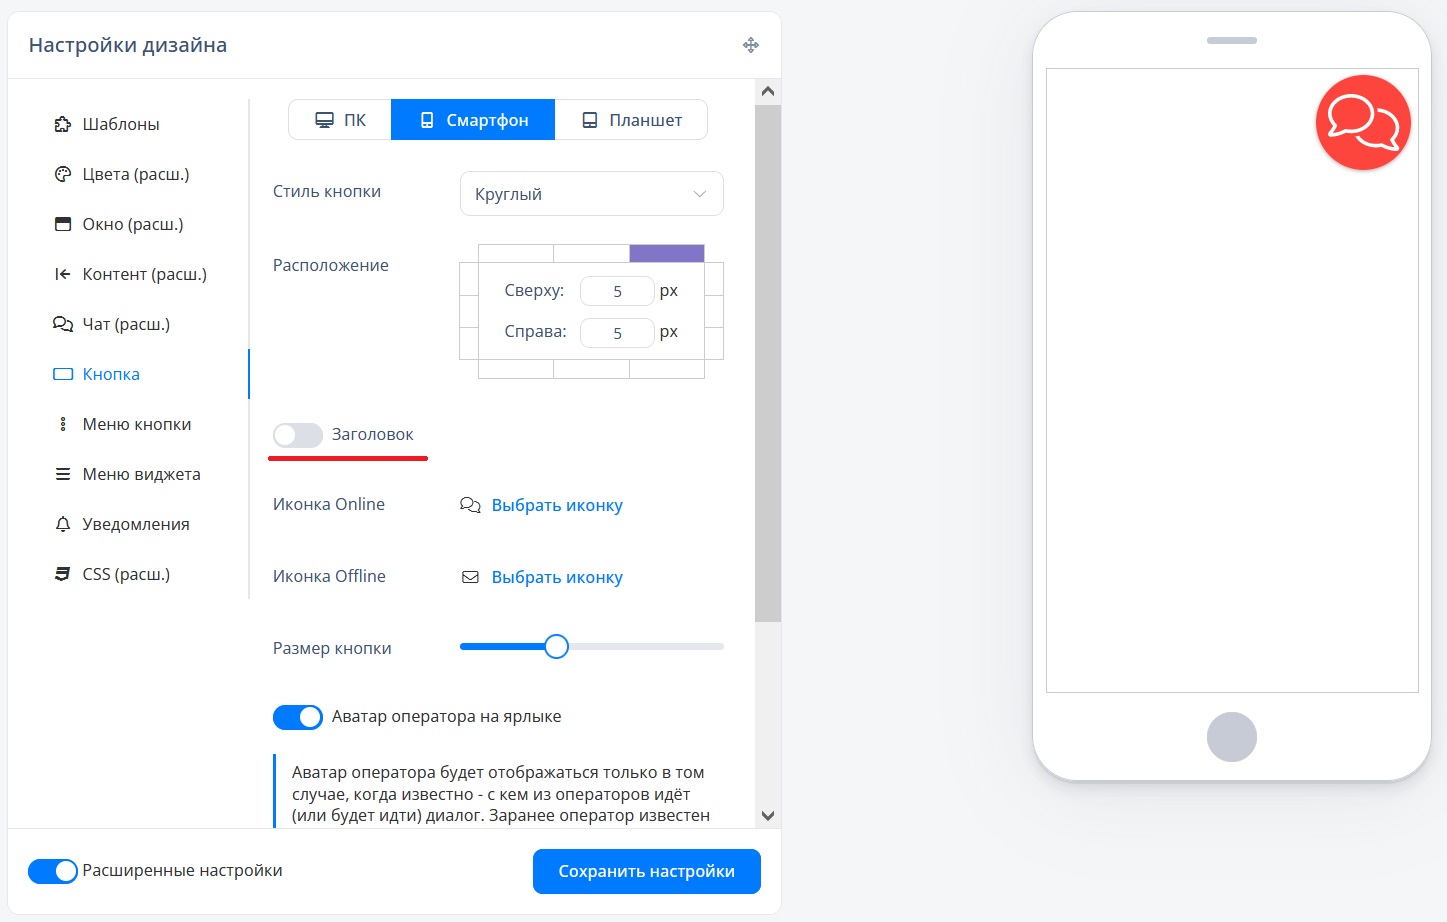The image size is (1447, 922).
Task: Click the red chat bubble preview button
Action: (1363, 122)
